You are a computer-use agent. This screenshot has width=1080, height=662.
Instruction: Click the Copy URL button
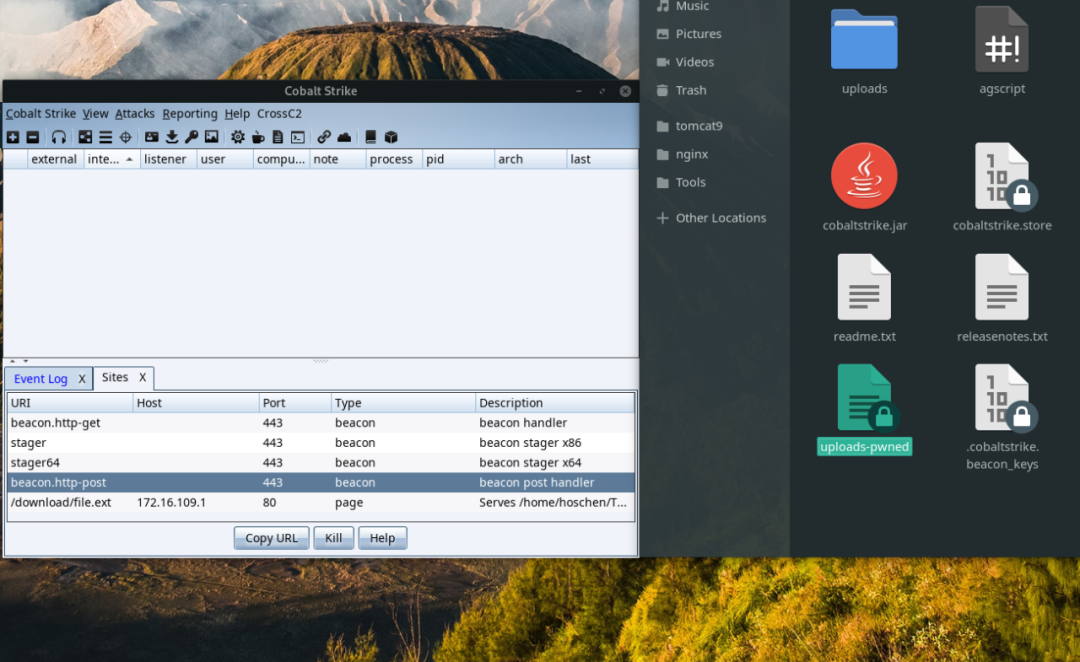coord(271,538)
